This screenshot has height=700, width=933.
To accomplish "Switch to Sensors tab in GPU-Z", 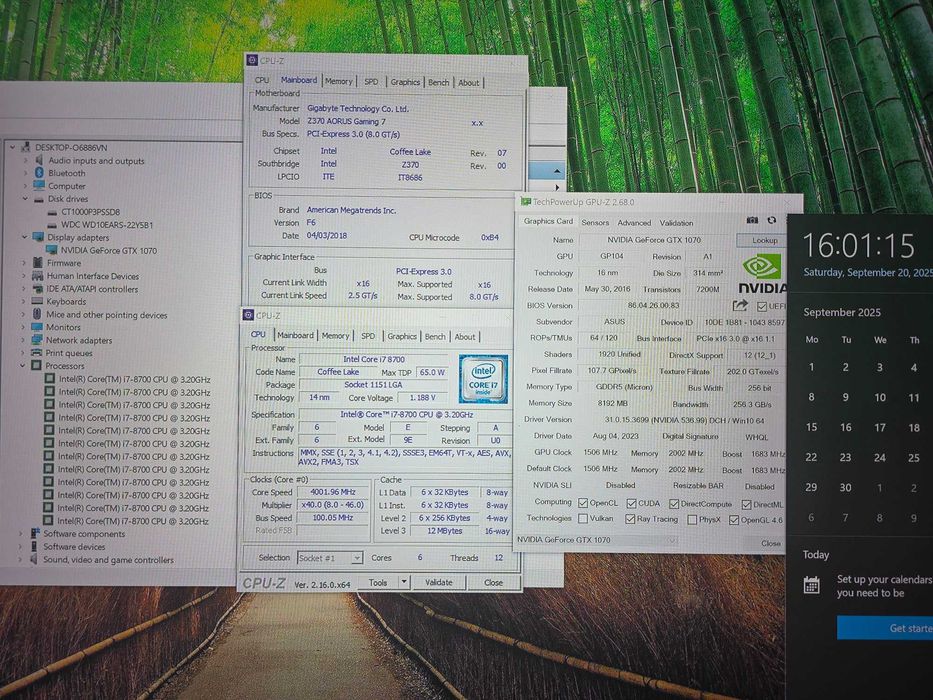I will 595,222.
